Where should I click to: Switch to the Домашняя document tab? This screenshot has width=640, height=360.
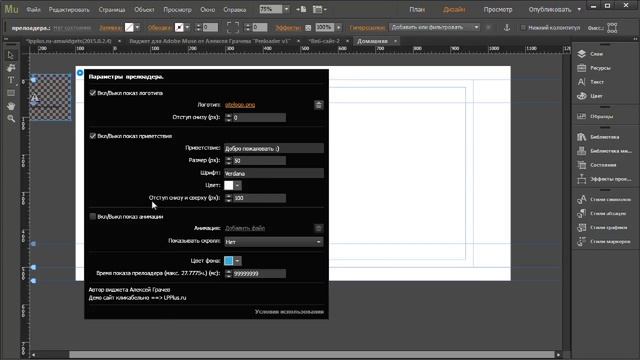pyautogui.click(x=372, y=41)
